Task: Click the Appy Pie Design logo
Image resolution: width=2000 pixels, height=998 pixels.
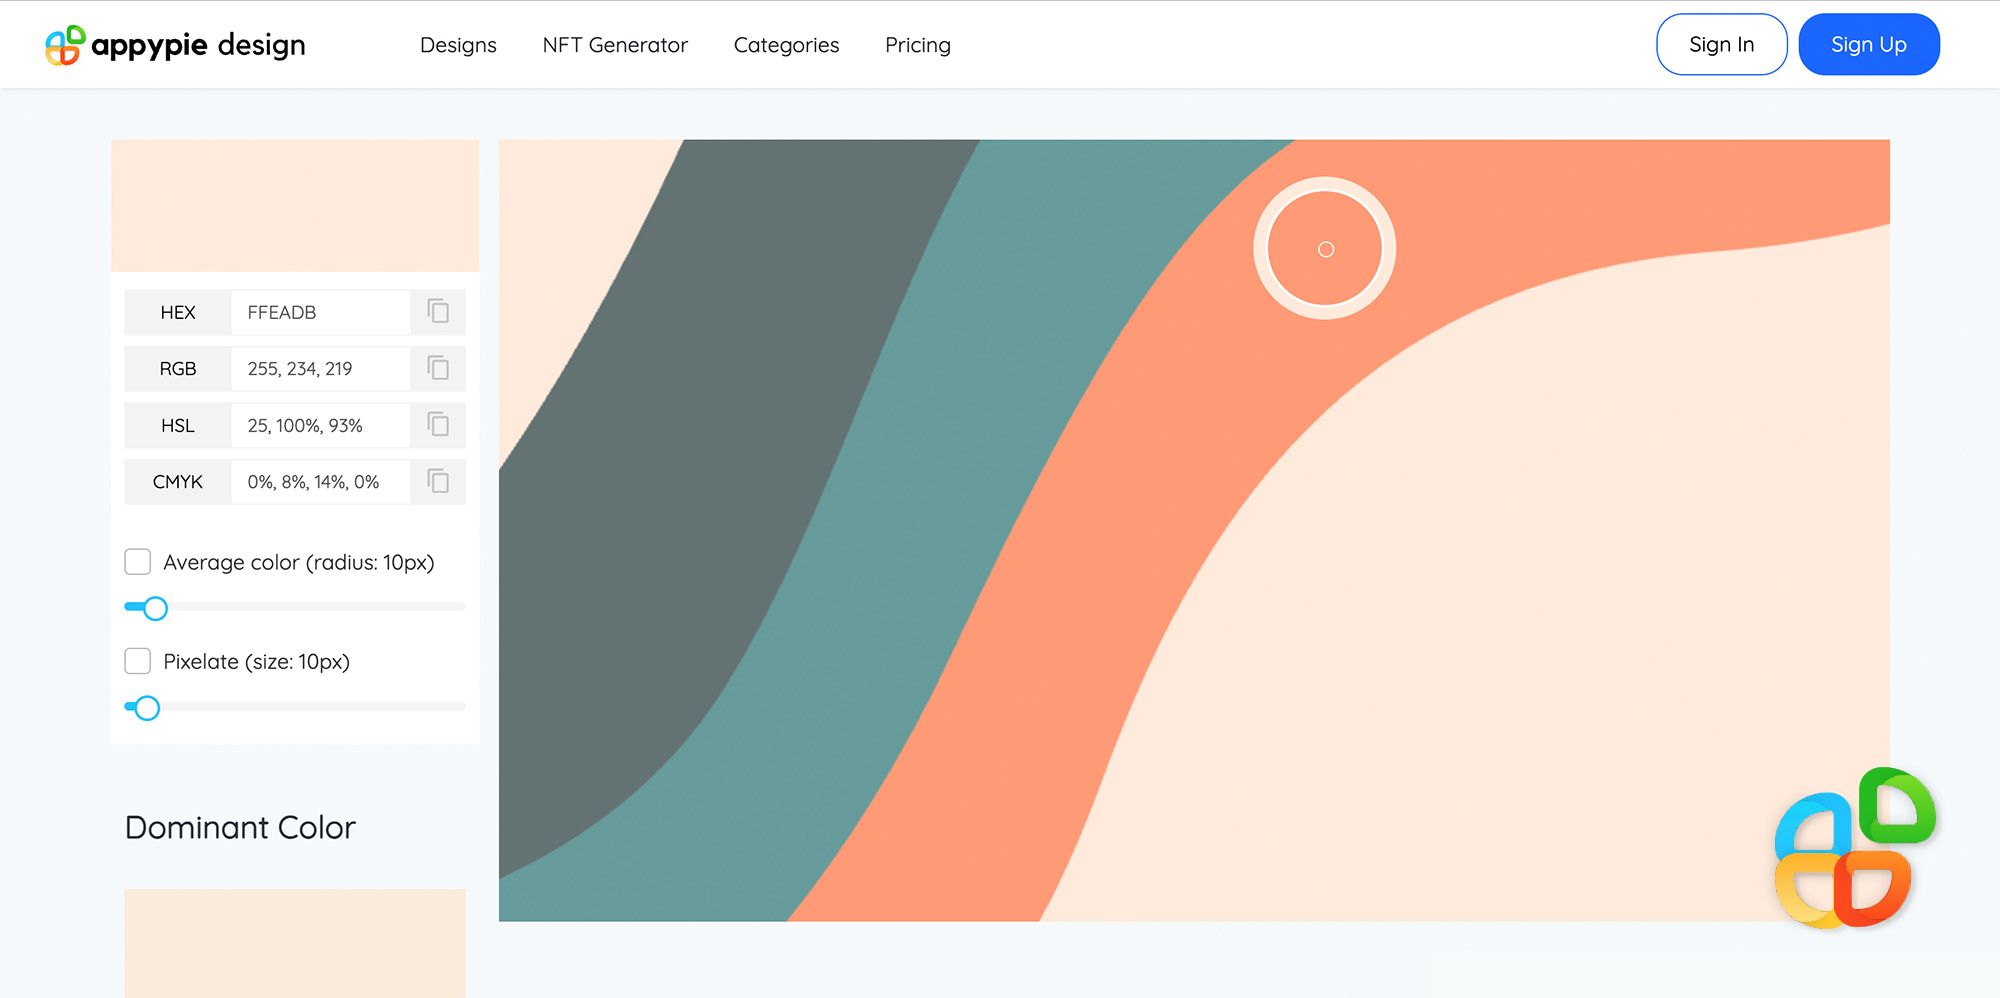Action: point(175,45)
